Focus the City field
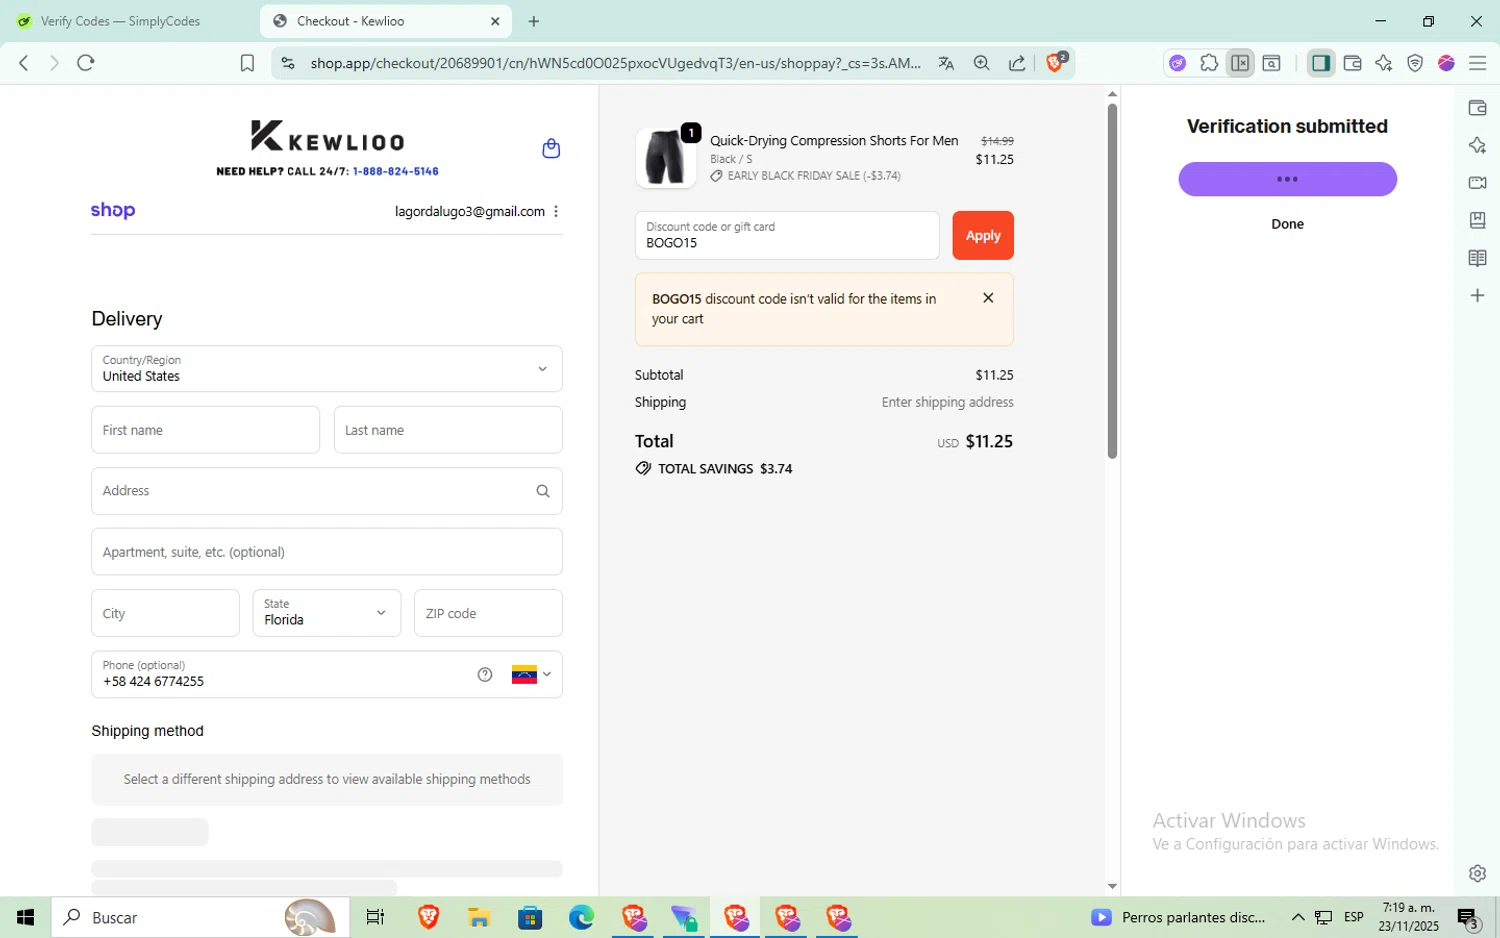Screen dimensions: 1500x938 point(165,613)
